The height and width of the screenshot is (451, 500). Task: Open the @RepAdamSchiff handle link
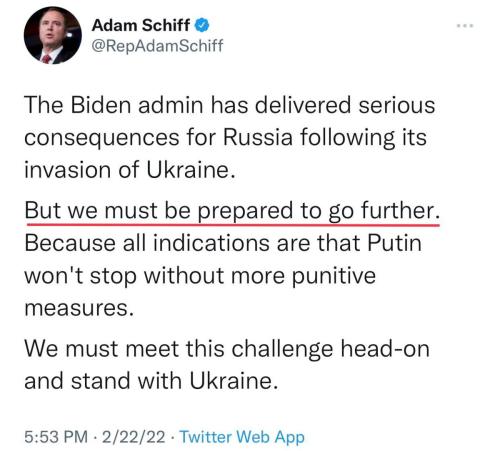157,45
